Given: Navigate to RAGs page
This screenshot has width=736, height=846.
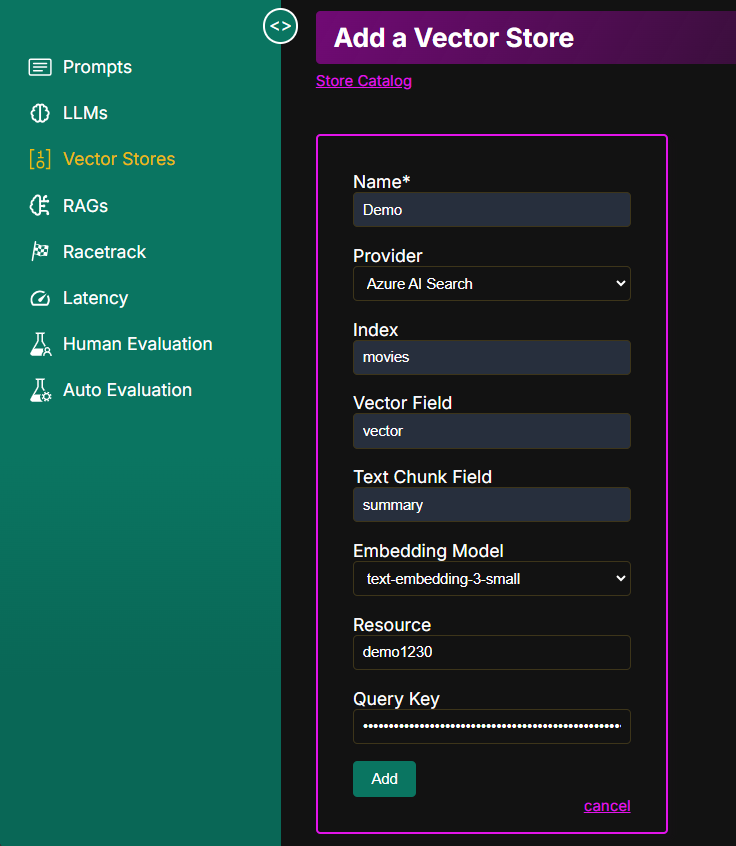Looking at the screenshot, I should (x=85, y=206).
